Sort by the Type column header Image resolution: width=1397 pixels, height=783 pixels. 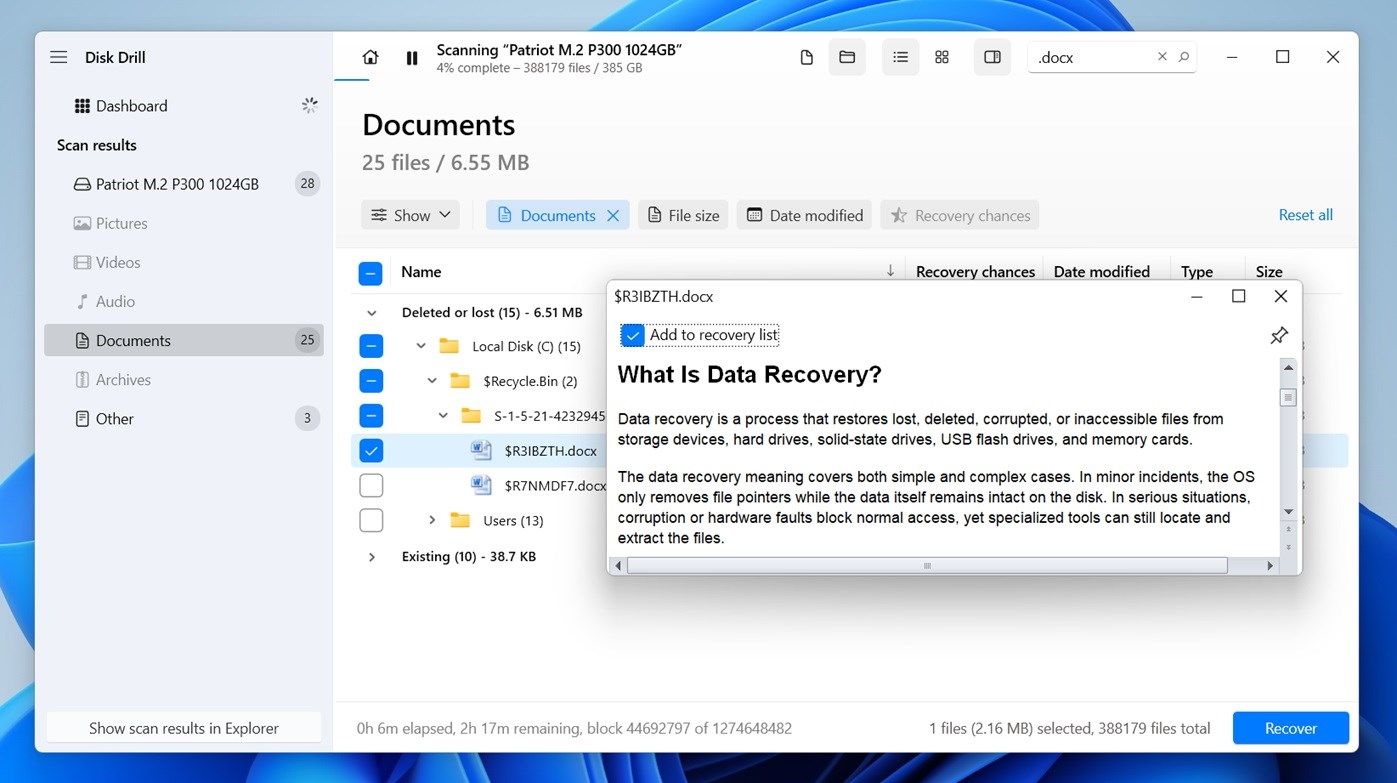[x=1196, y=272]
